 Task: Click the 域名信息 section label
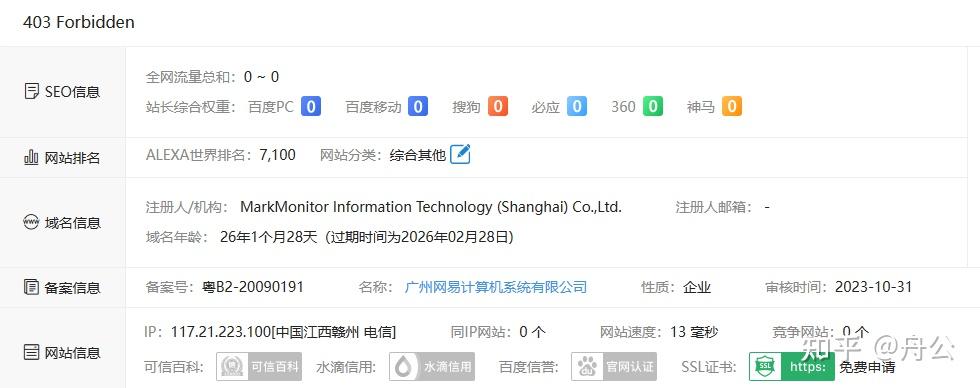click(x=72, y=223)
